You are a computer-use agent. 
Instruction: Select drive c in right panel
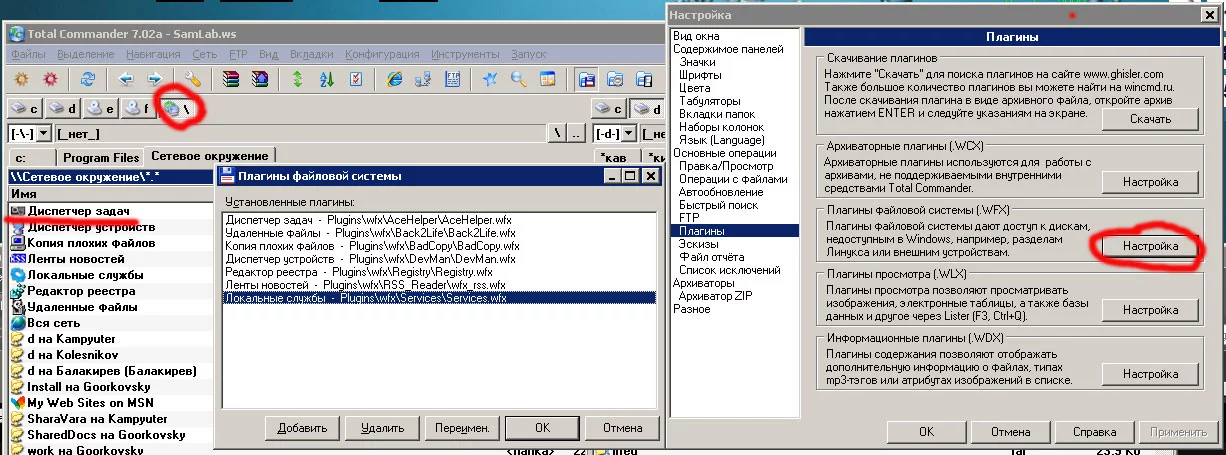click(x=610, y=108)
